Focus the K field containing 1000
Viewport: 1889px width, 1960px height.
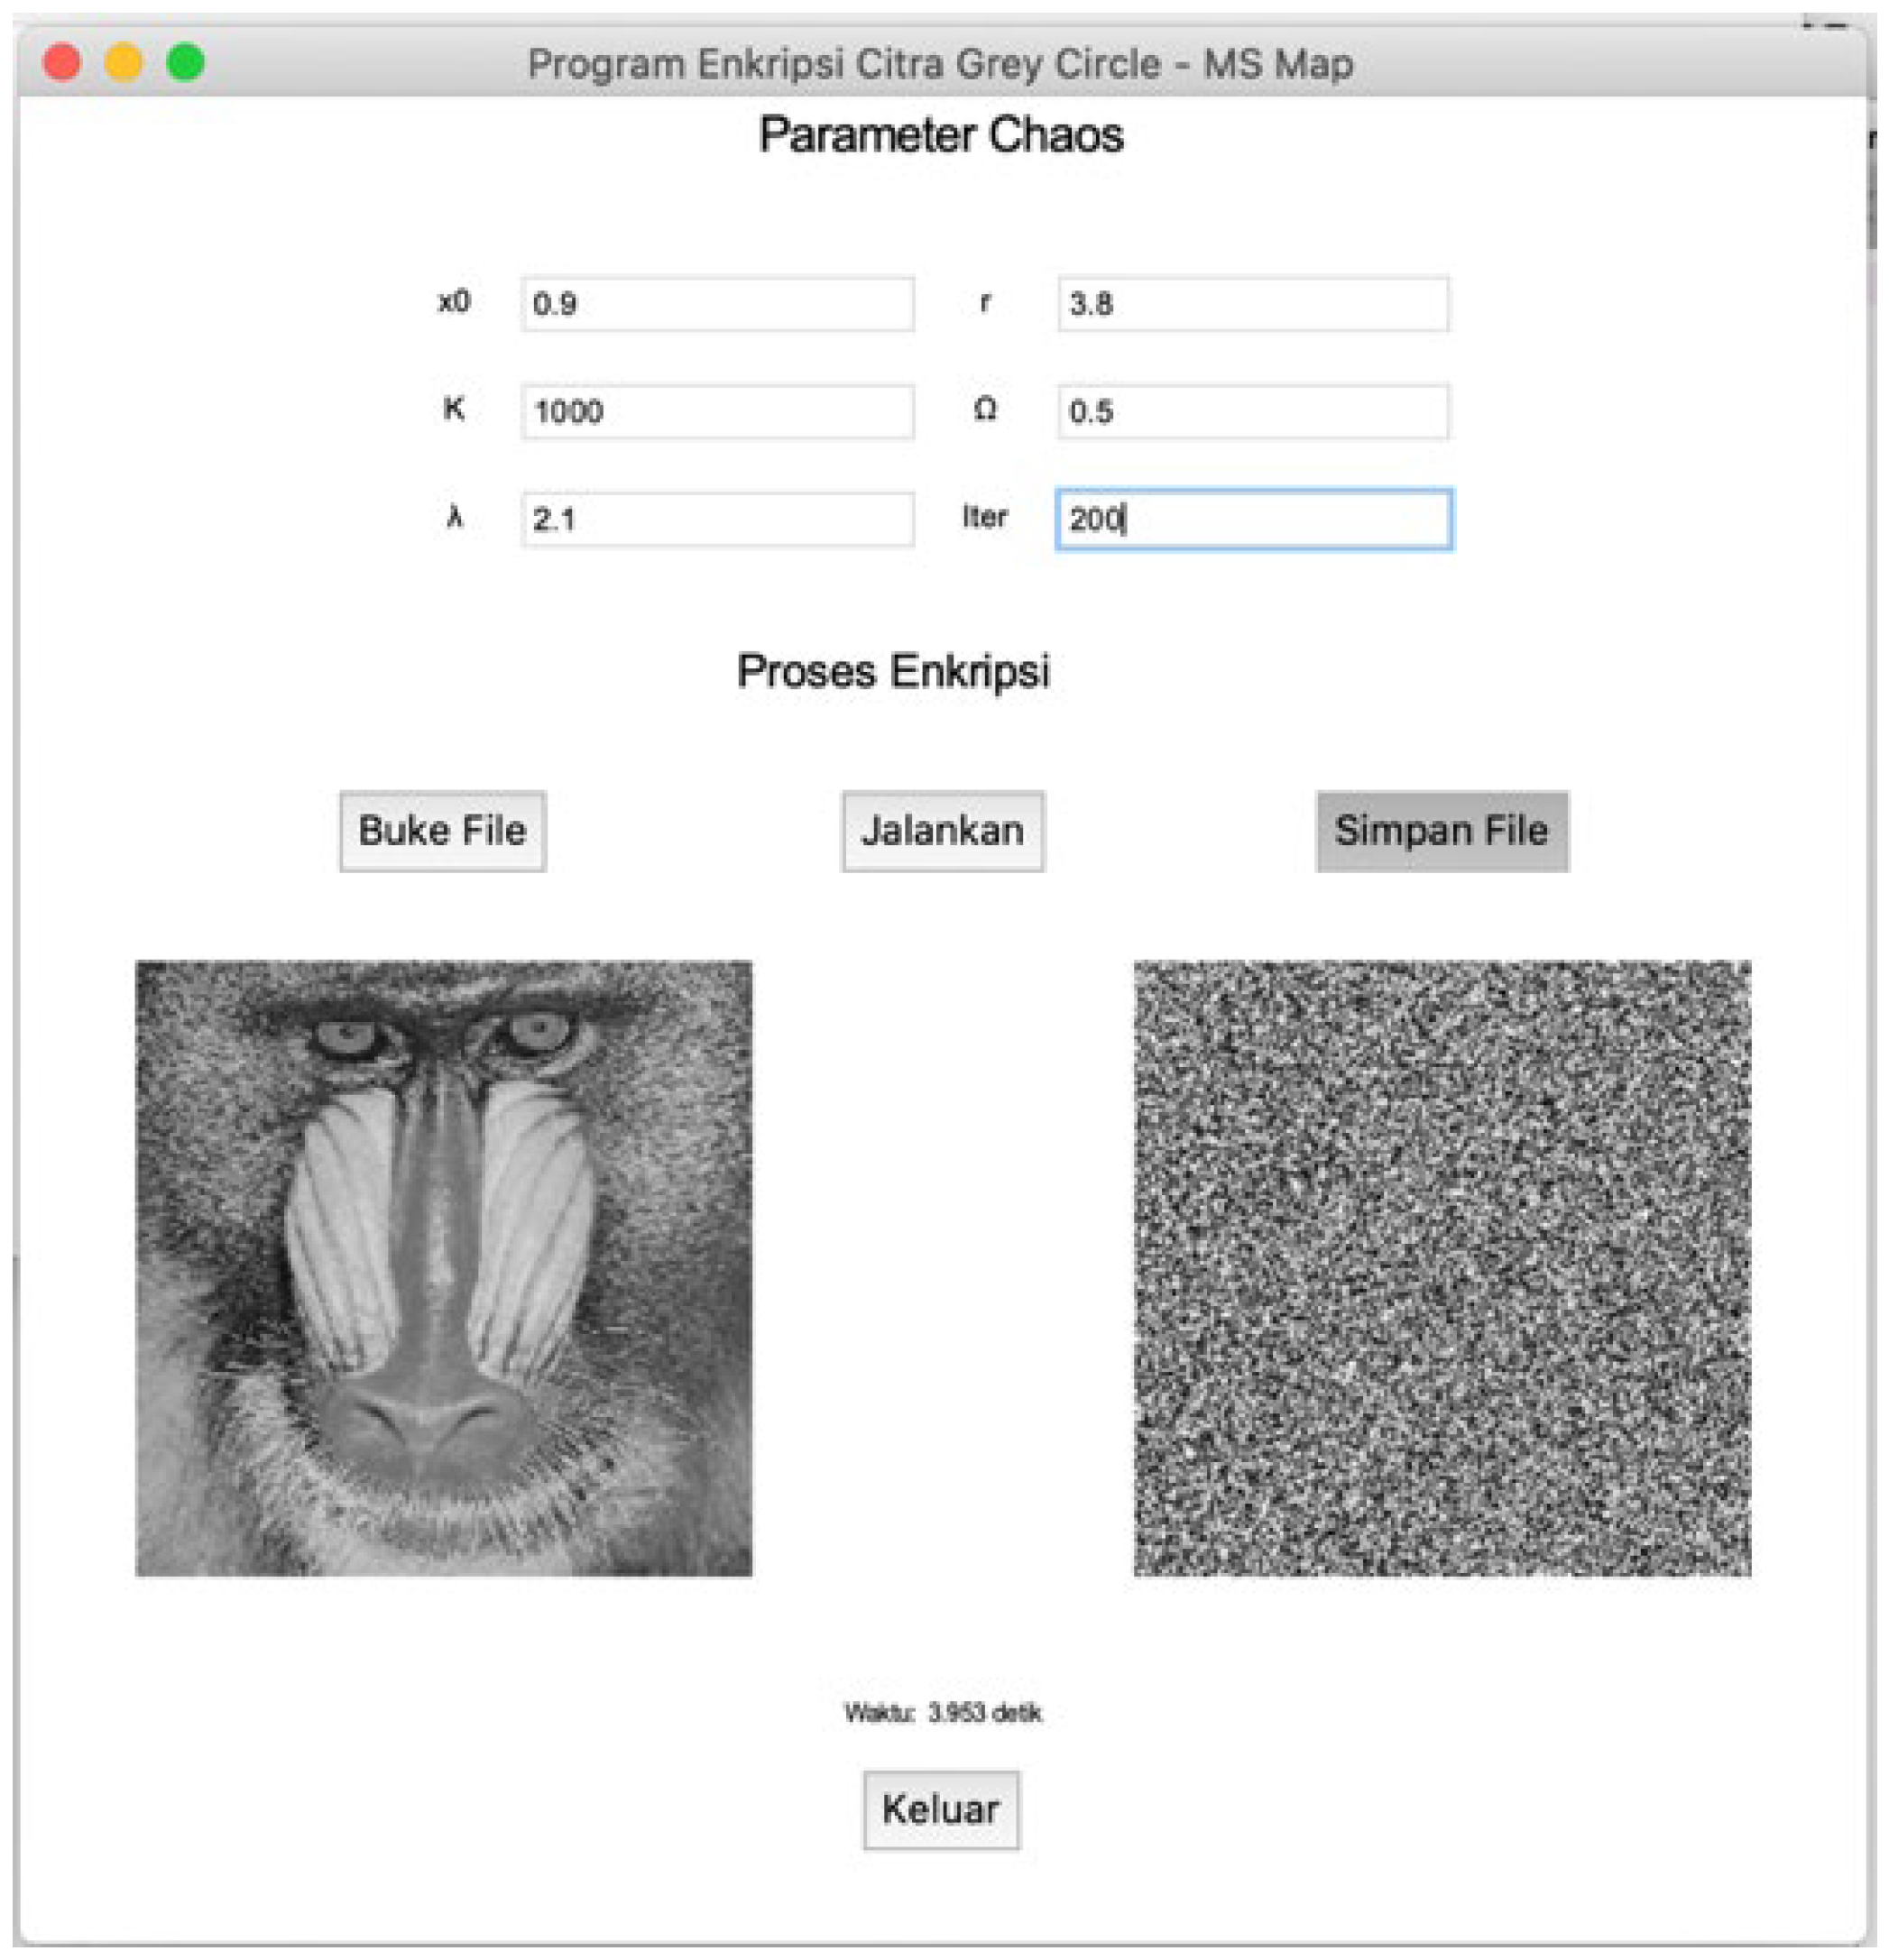[717, 411]
